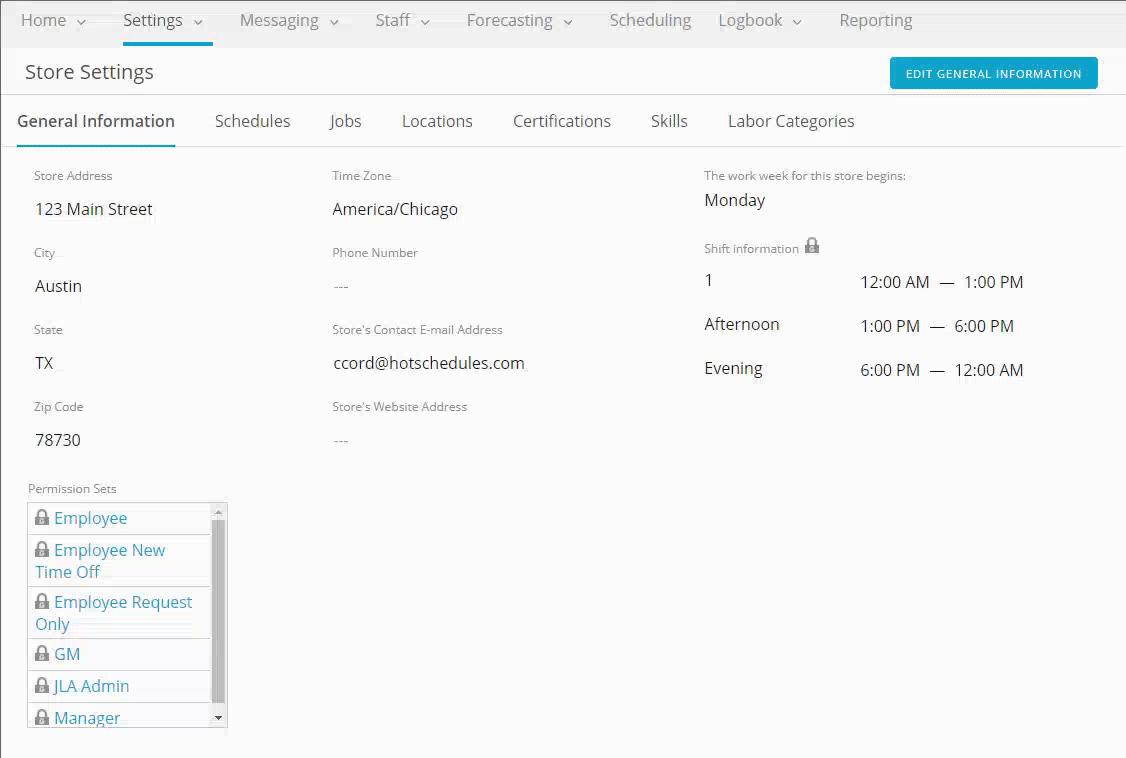Image resolution: width=1126 pixels, height=758 pixels.
Task: Expand the Forecasting dropdown
Action: (567, 20)
